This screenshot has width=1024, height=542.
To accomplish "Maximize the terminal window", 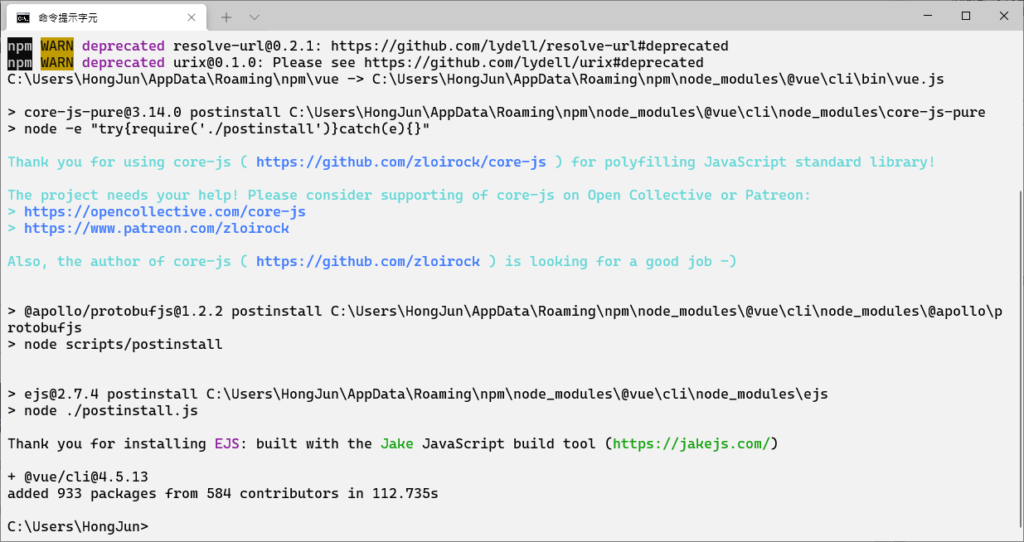I will coord(965,16).
